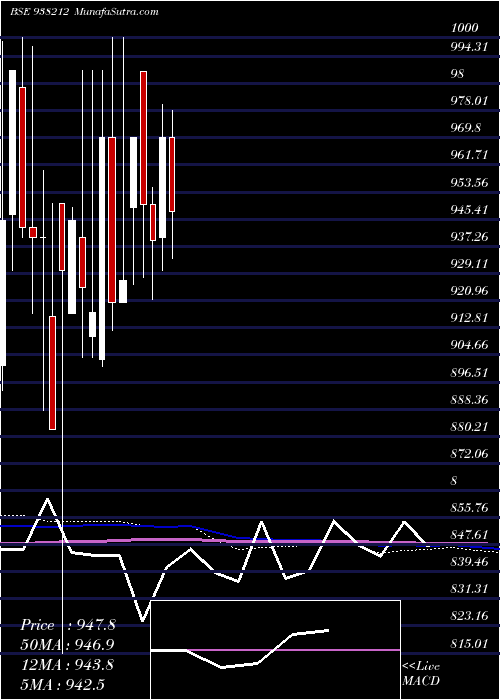Click the 12MA : 943.8 readout
Viewport: 500px width, 700px height.
point(67,665)
